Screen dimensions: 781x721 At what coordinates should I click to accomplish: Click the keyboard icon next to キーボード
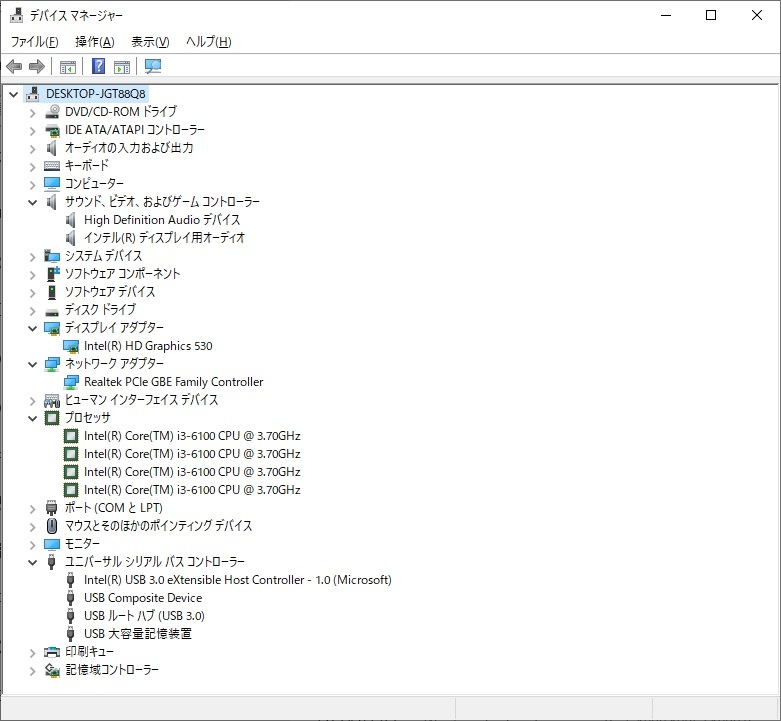52,166
